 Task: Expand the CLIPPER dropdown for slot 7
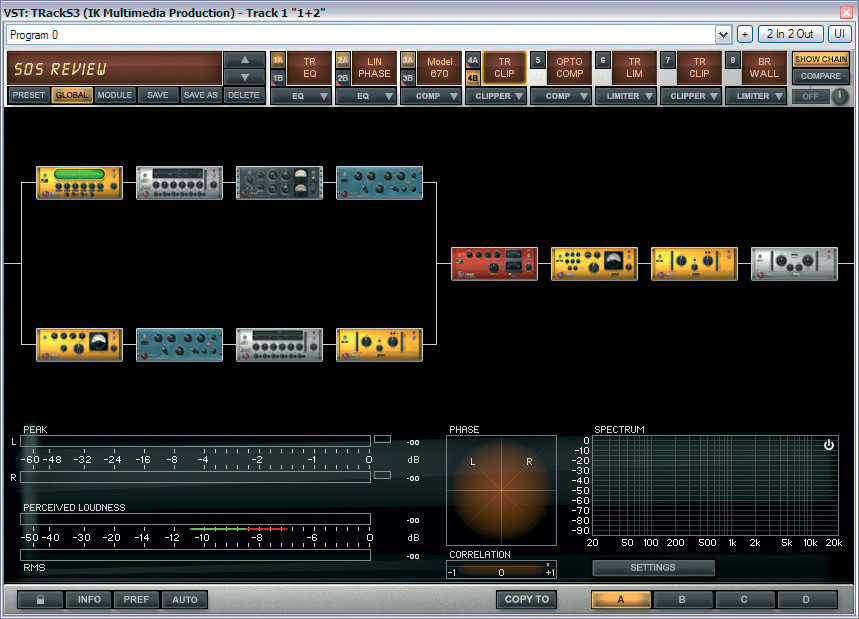click(691, 96)
